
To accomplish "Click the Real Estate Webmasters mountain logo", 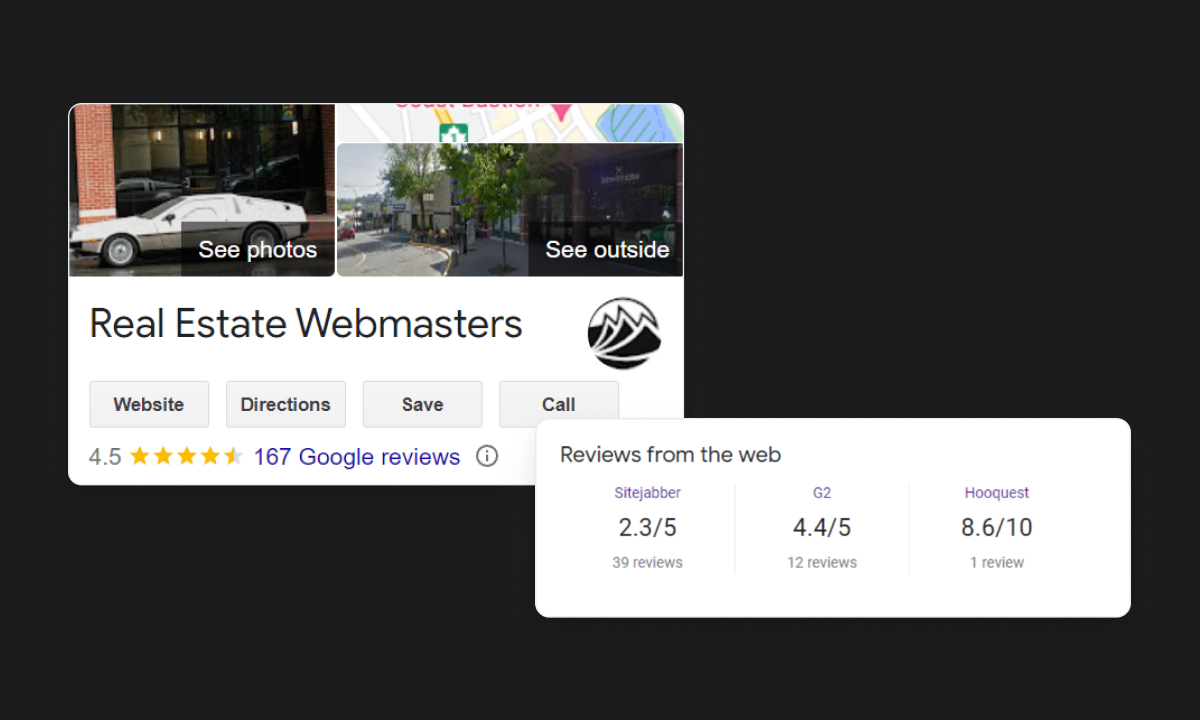I will tap(624, 333).
